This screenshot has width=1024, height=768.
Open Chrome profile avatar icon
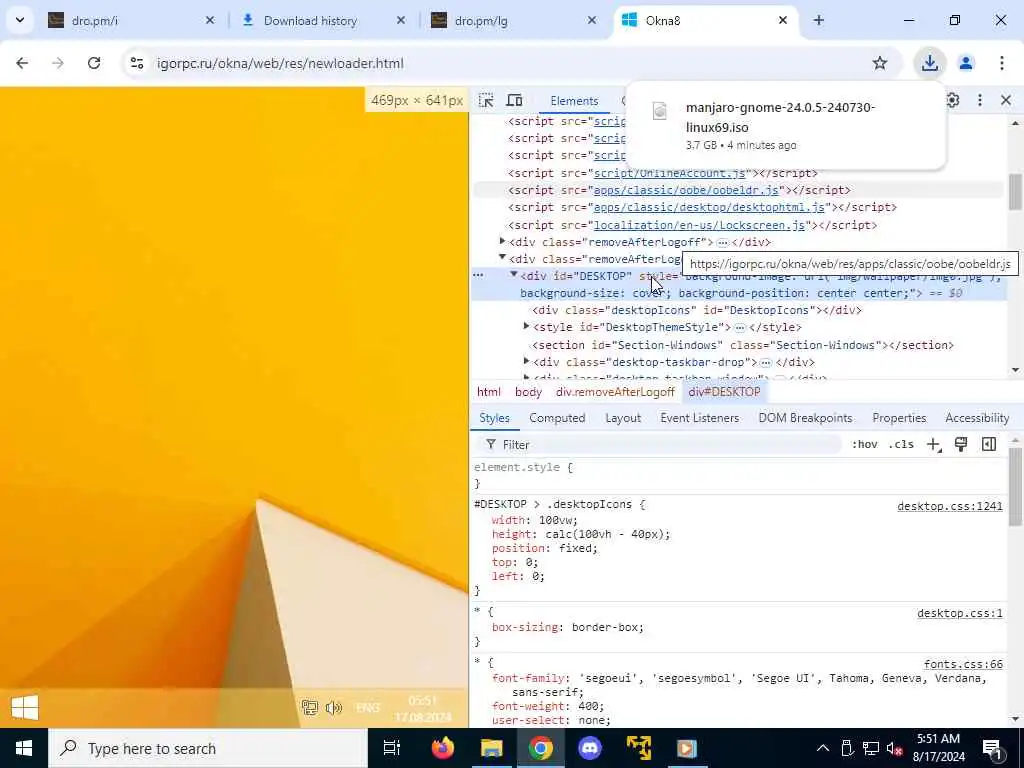tap(966, 63)
